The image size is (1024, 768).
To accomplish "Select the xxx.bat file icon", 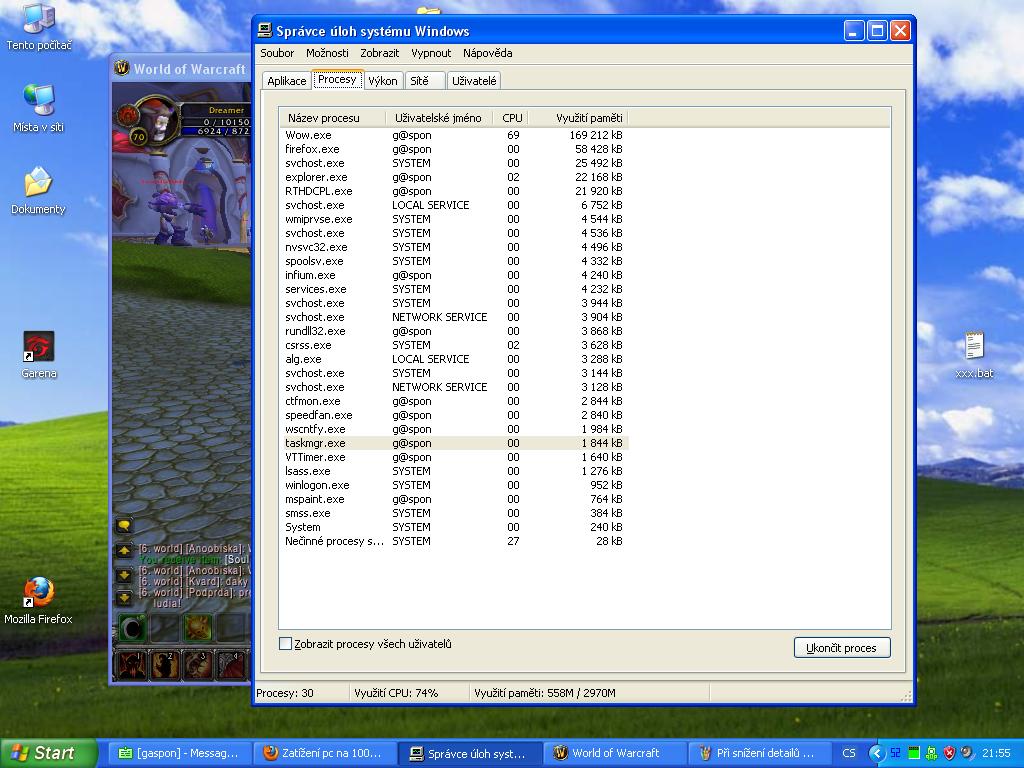I will [x=974, y=355].
